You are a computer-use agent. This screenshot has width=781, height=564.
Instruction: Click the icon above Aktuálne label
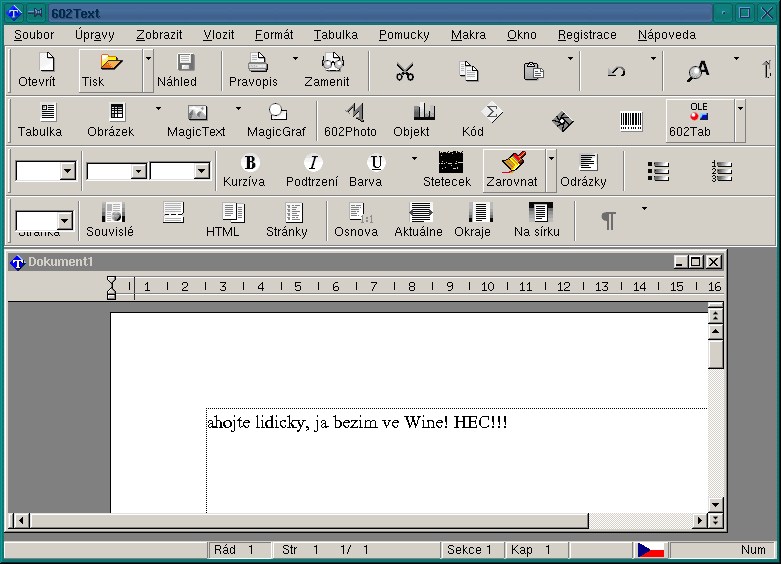coord(421,212)
